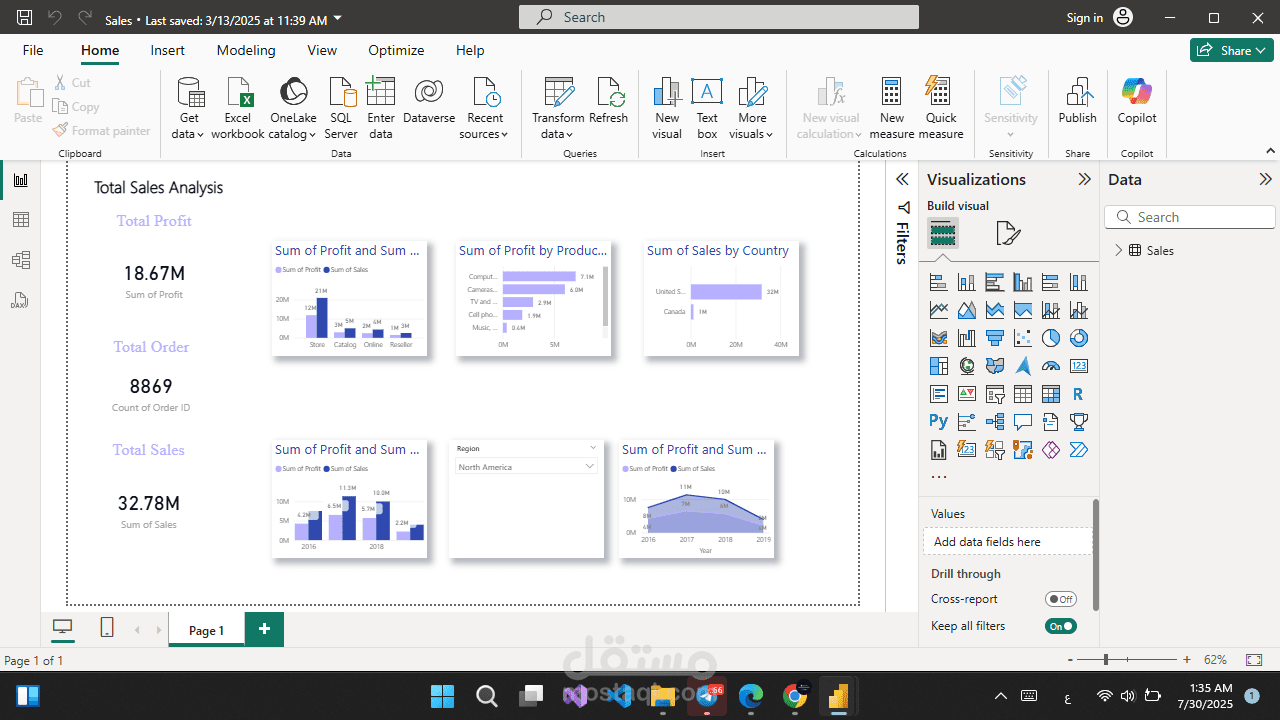Open Model view in left sidebar
Image resolution: width=1280 pixels, height=720 pixels.
(20, 260)
